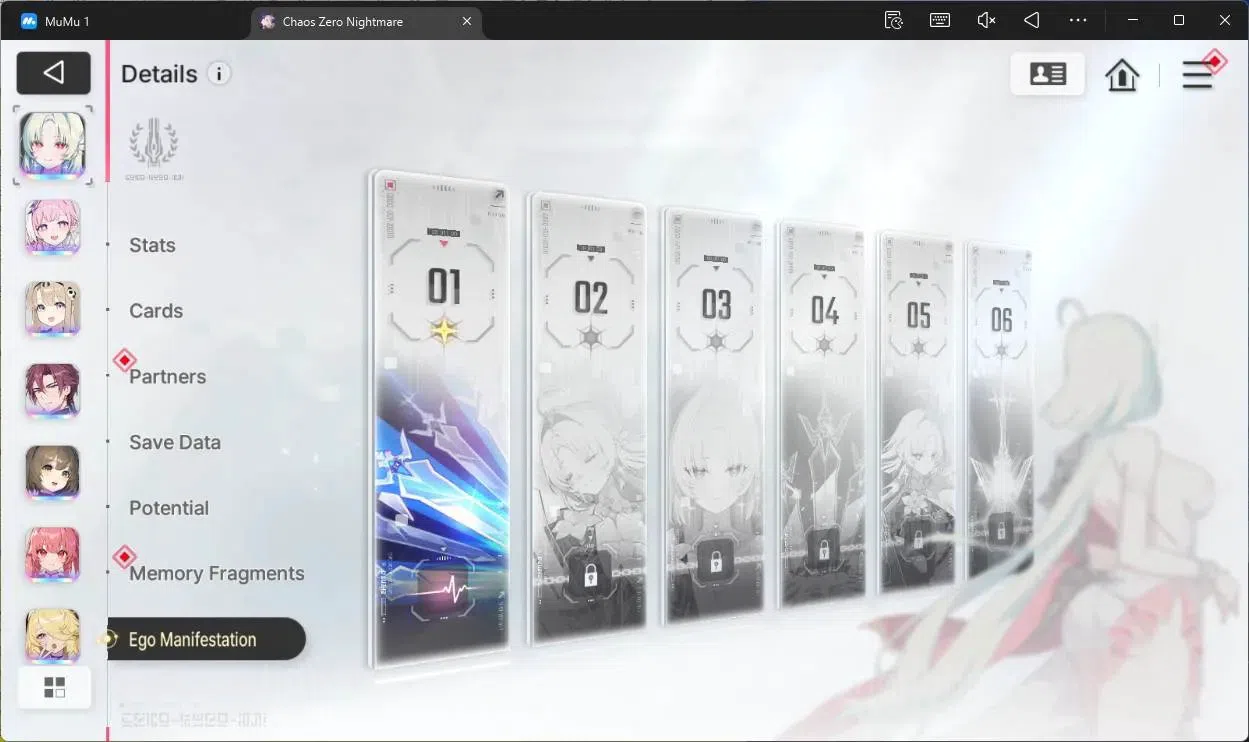This screenshot has width=1249, height=742.
Task: Open the Save Data section
Action: [x=175, y=442]
